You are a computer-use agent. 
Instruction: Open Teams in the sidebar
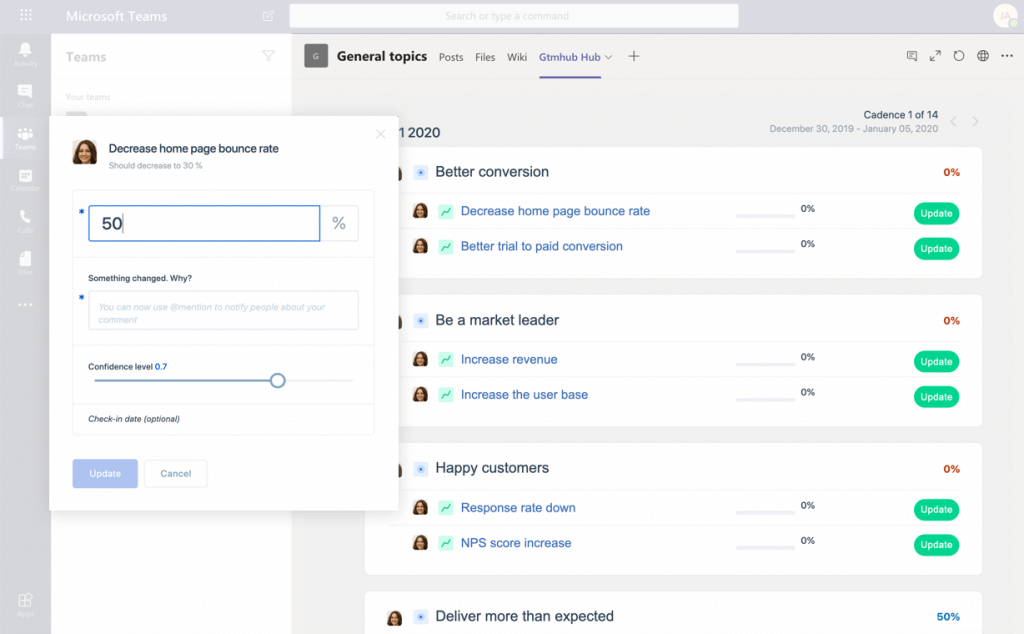(25, 138)
